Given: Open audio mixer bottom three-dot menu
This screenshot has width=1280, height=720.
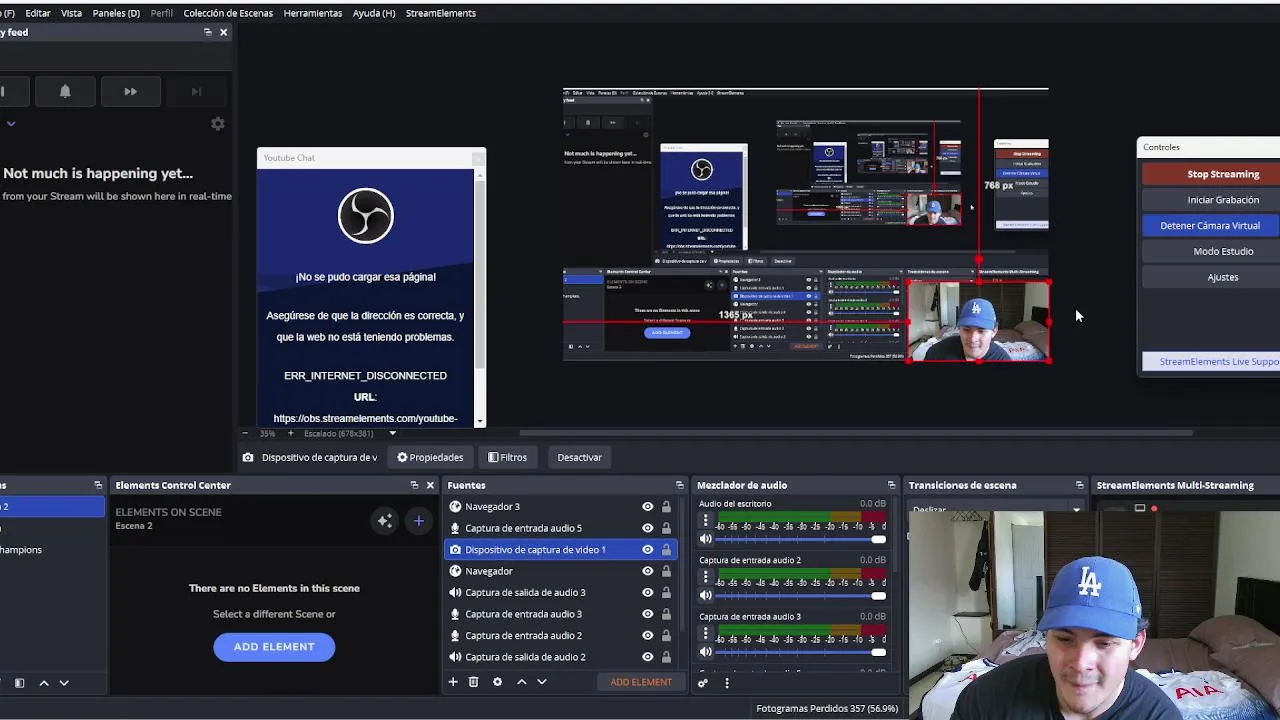Looking at the screenshot, I should (x=727, y=683).
